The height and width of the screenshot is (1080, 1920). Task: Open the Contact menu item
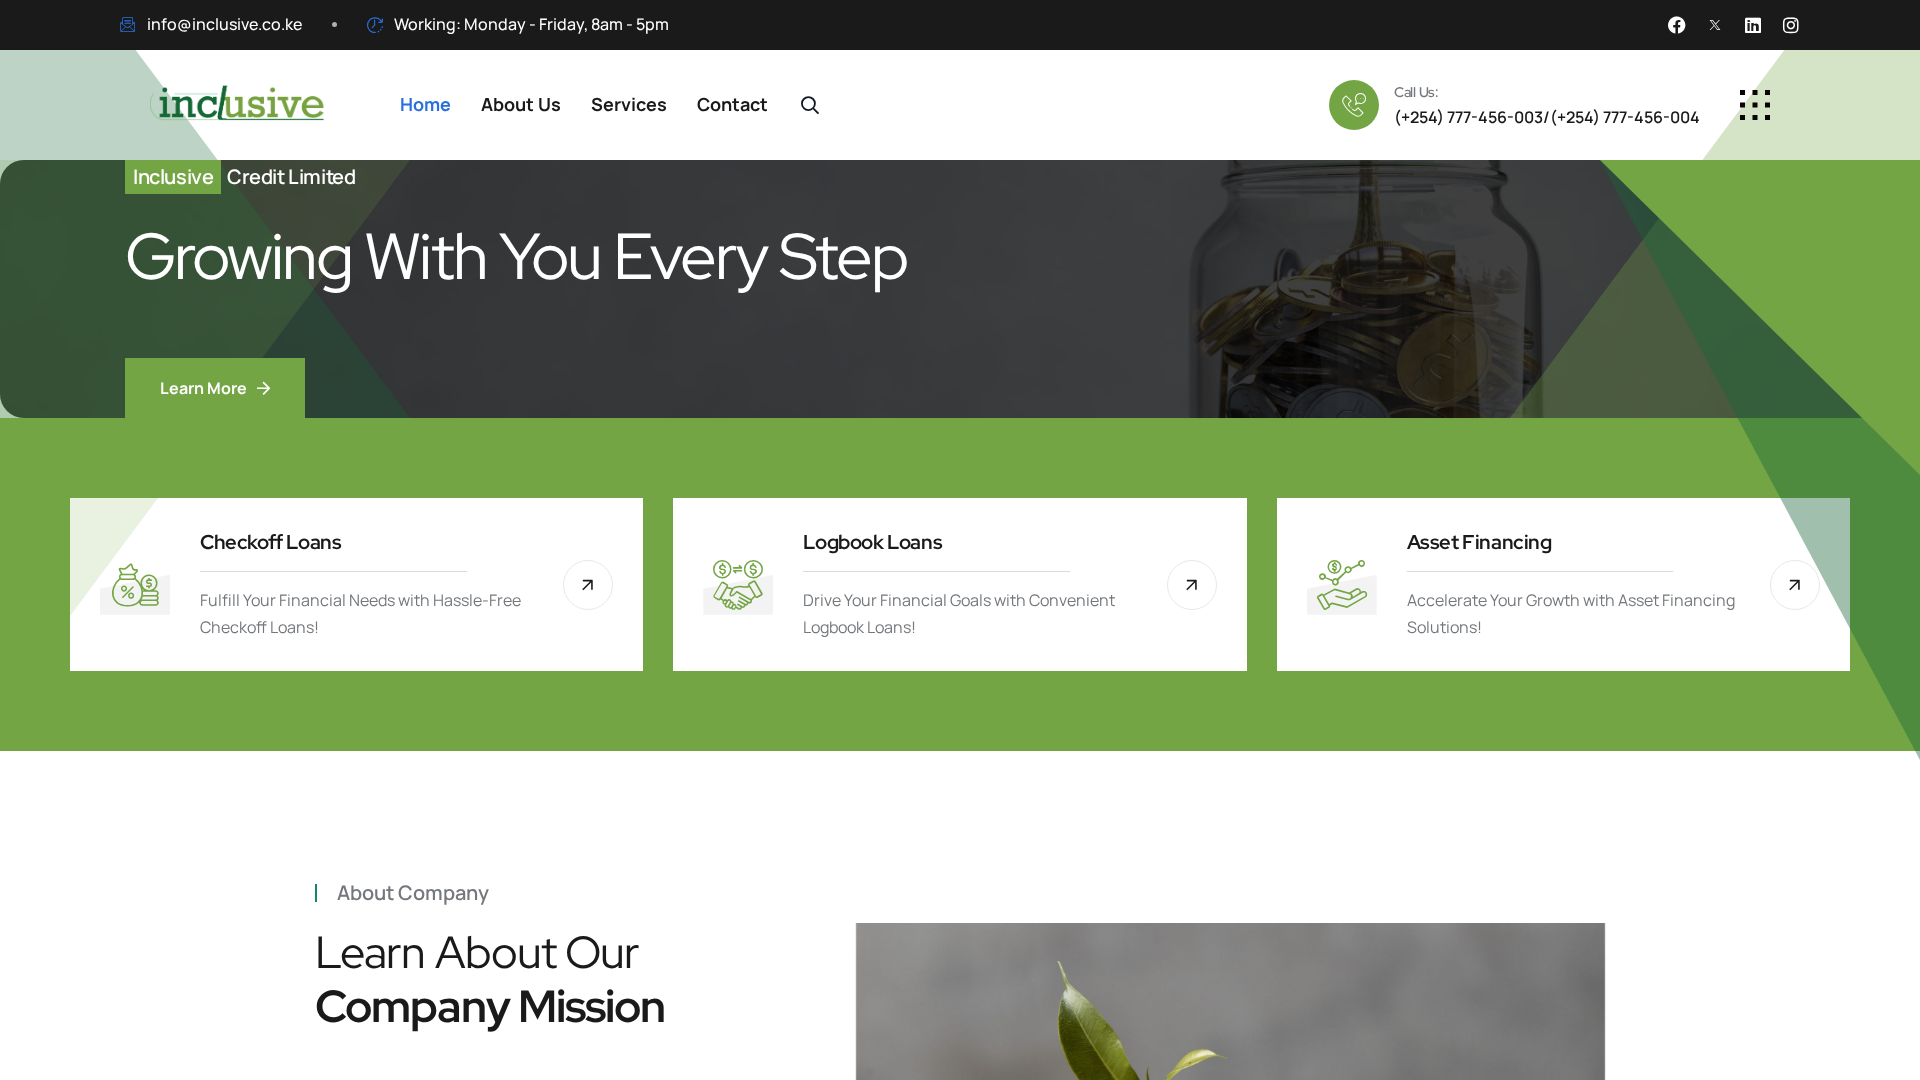(732, 105)
